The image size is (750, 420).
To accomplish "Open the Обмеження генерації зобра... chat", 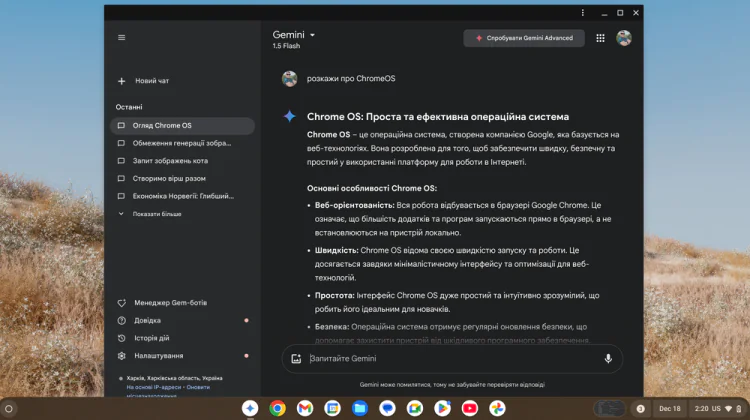I will click(182, 143).
